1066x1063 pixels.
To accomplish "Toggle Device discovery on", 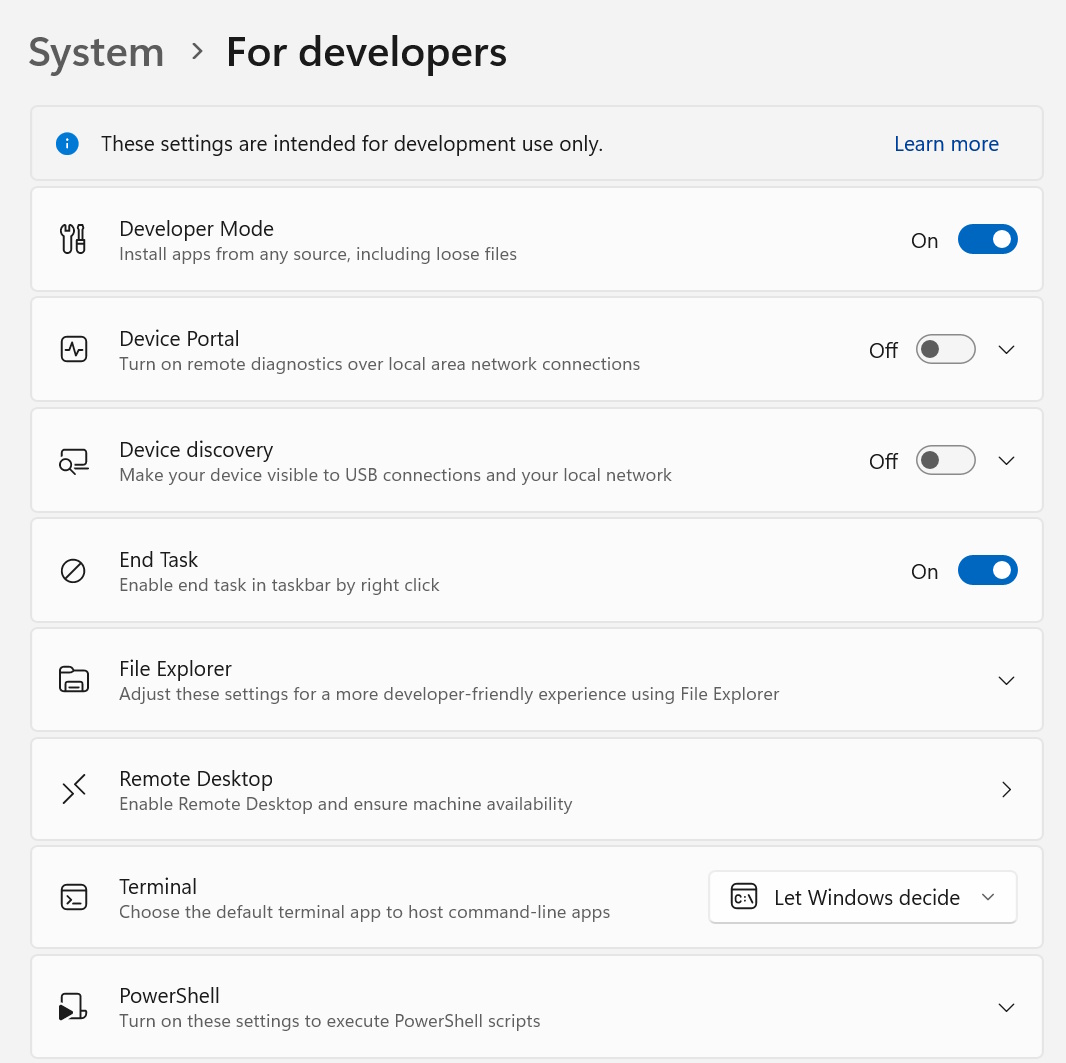I will pos(945,460).
